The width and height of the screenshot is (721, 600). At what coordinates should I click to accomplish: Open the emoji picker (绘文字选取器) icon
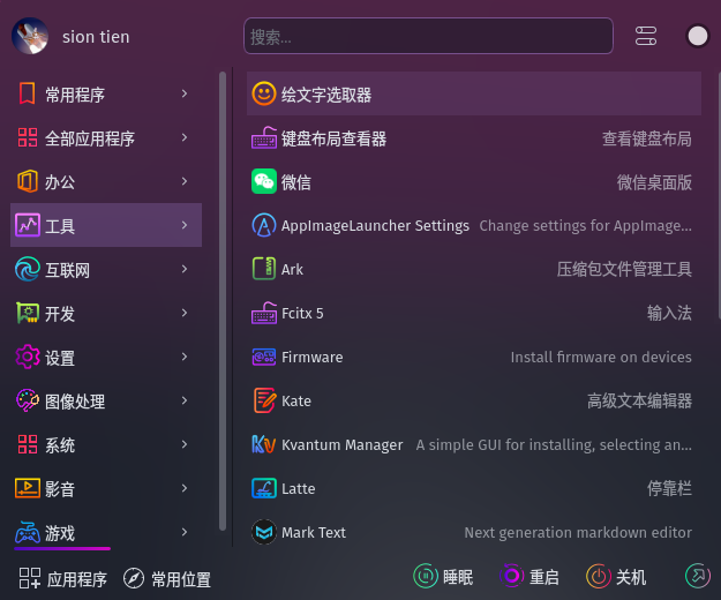[264, 95]
